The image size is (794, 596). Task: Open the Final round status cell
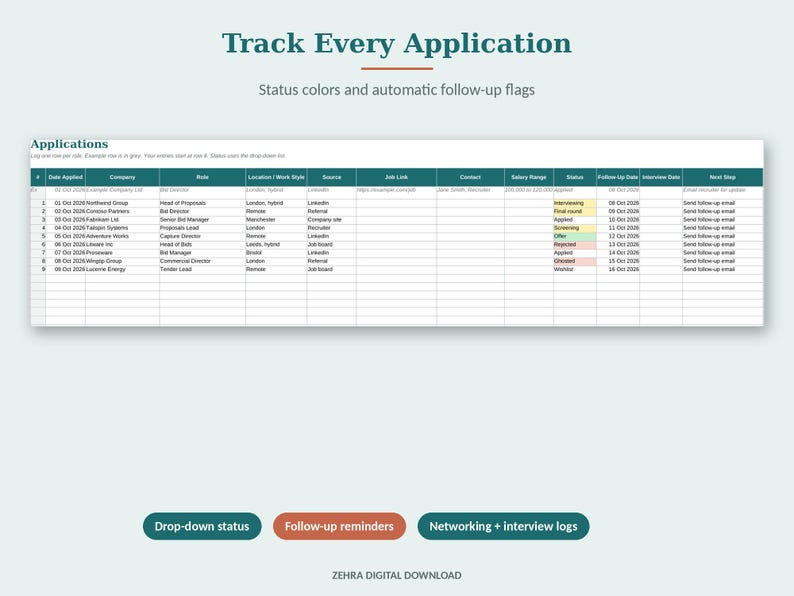[x=575, y=211]
